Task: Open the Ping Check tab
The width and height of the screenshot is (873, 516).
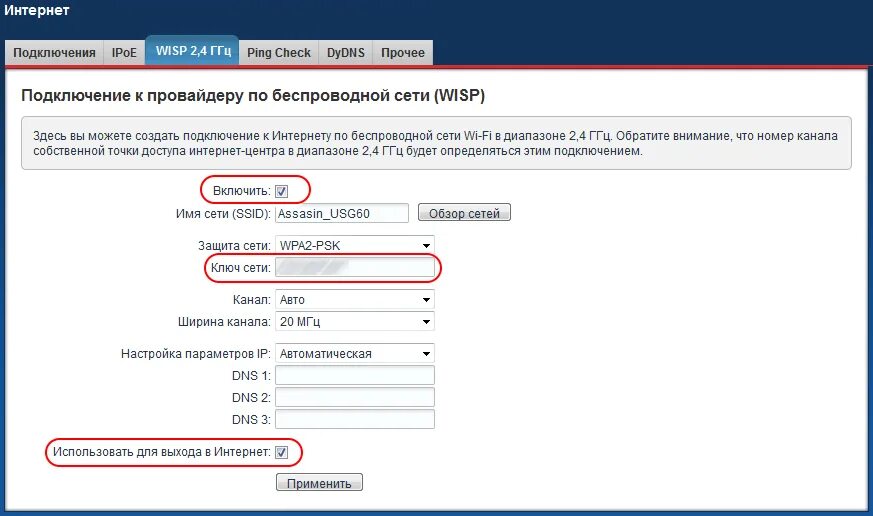Action: pyautogui.click(x=278, y=53)
